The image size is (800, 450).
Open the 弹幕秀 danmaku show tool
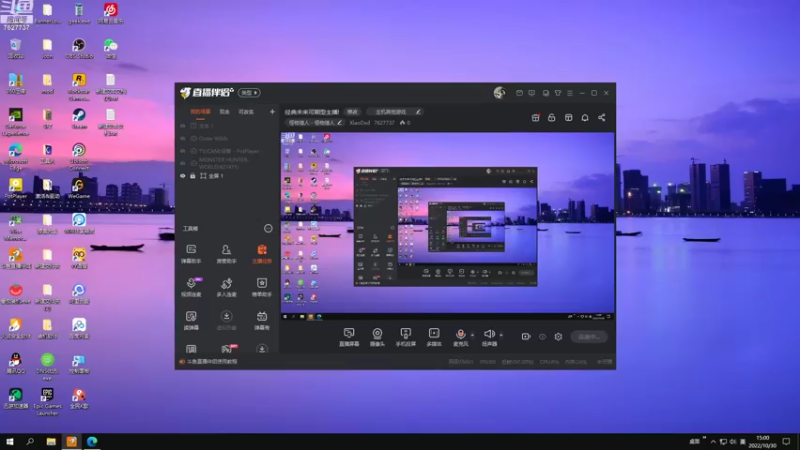[x=262, y=320]
